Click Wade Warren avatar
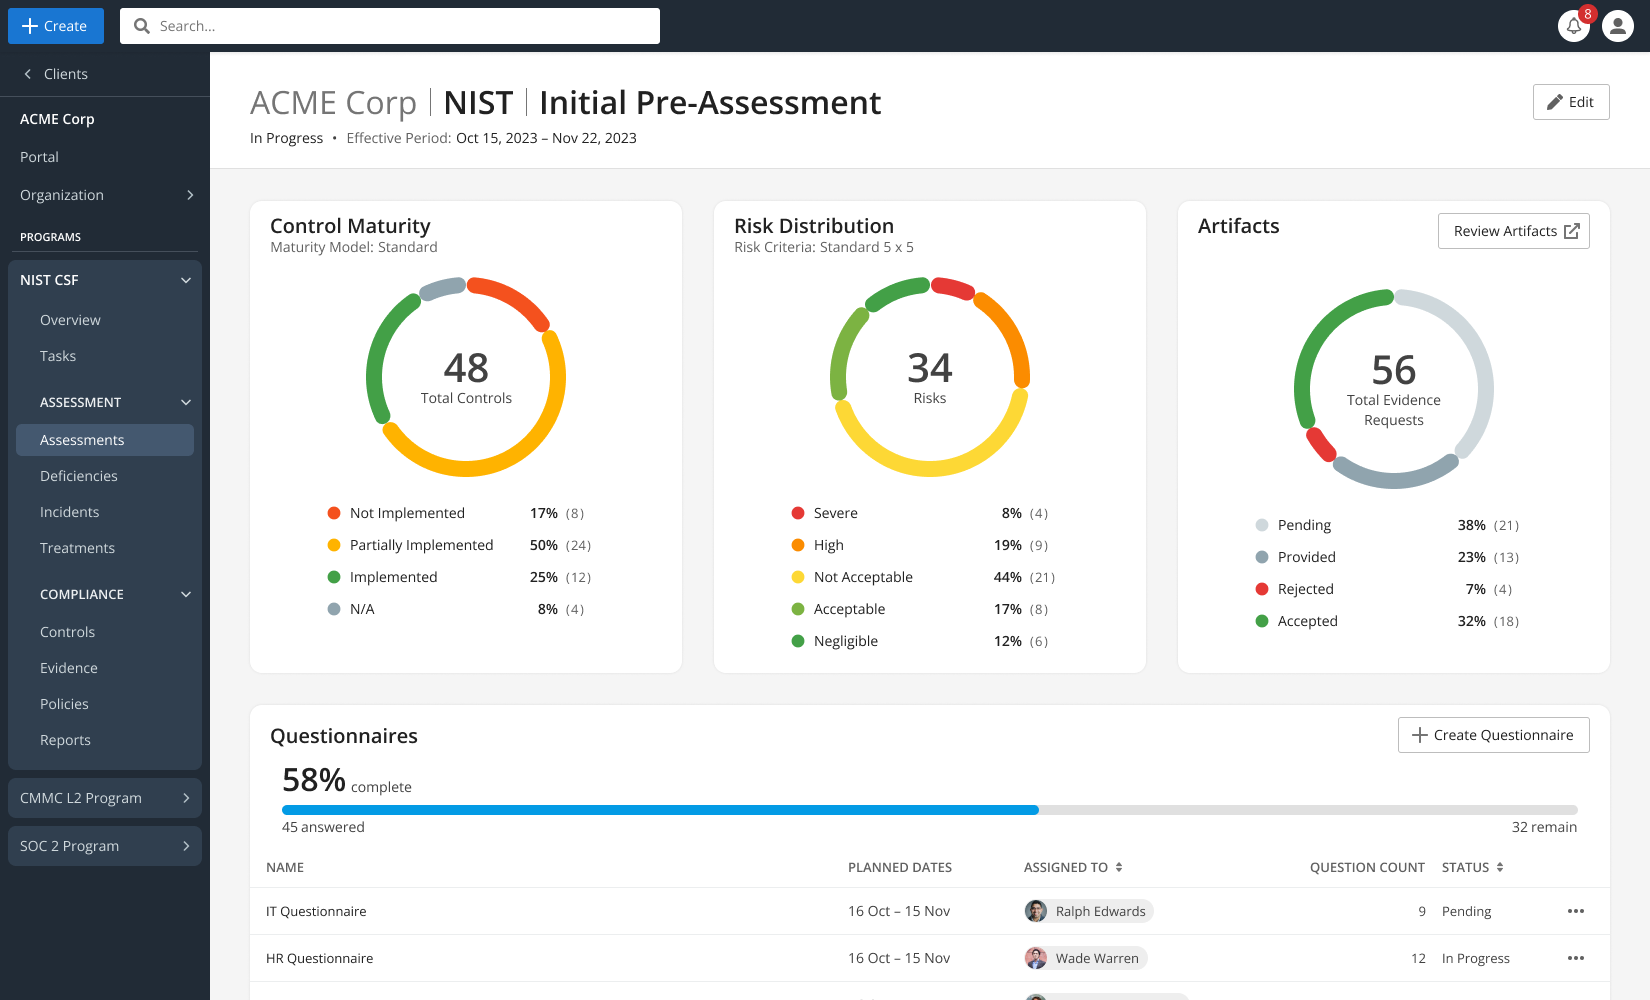 (x=1036, y=958)
